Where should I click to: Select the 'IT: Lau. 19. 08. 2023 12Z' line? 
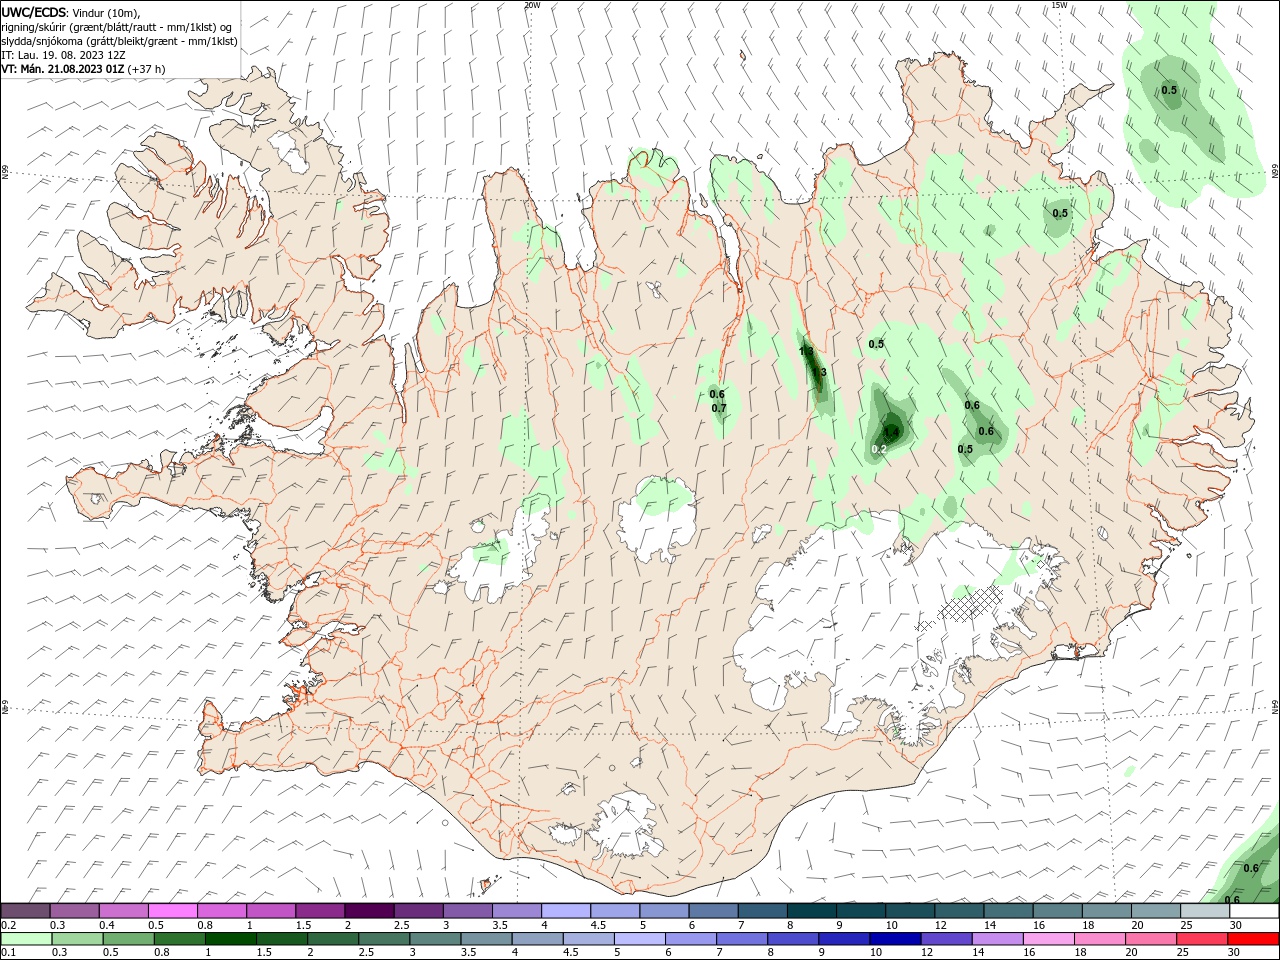[63, 55]
